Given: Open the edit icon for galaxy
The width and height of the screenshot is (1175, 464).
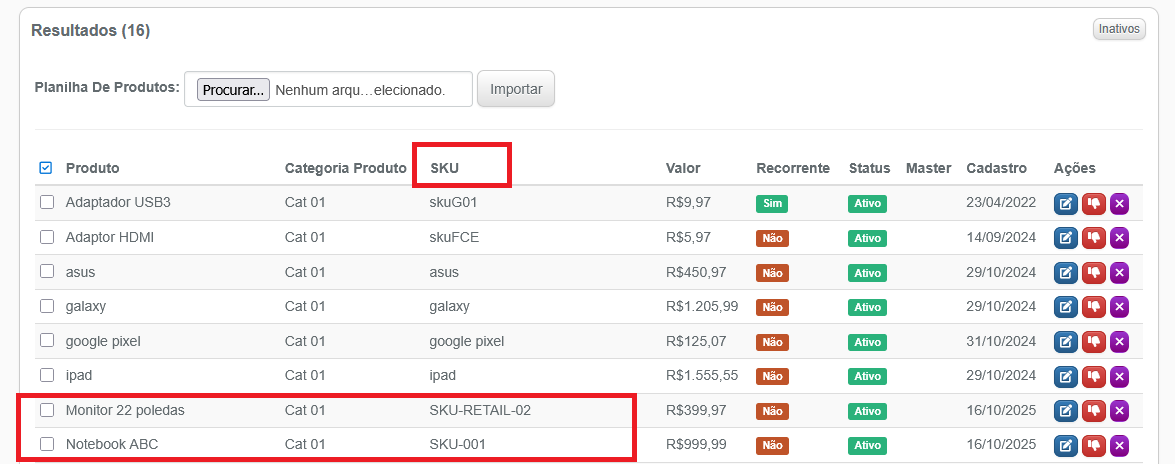Looking at the screenshot, I should tap(1066, 306).
